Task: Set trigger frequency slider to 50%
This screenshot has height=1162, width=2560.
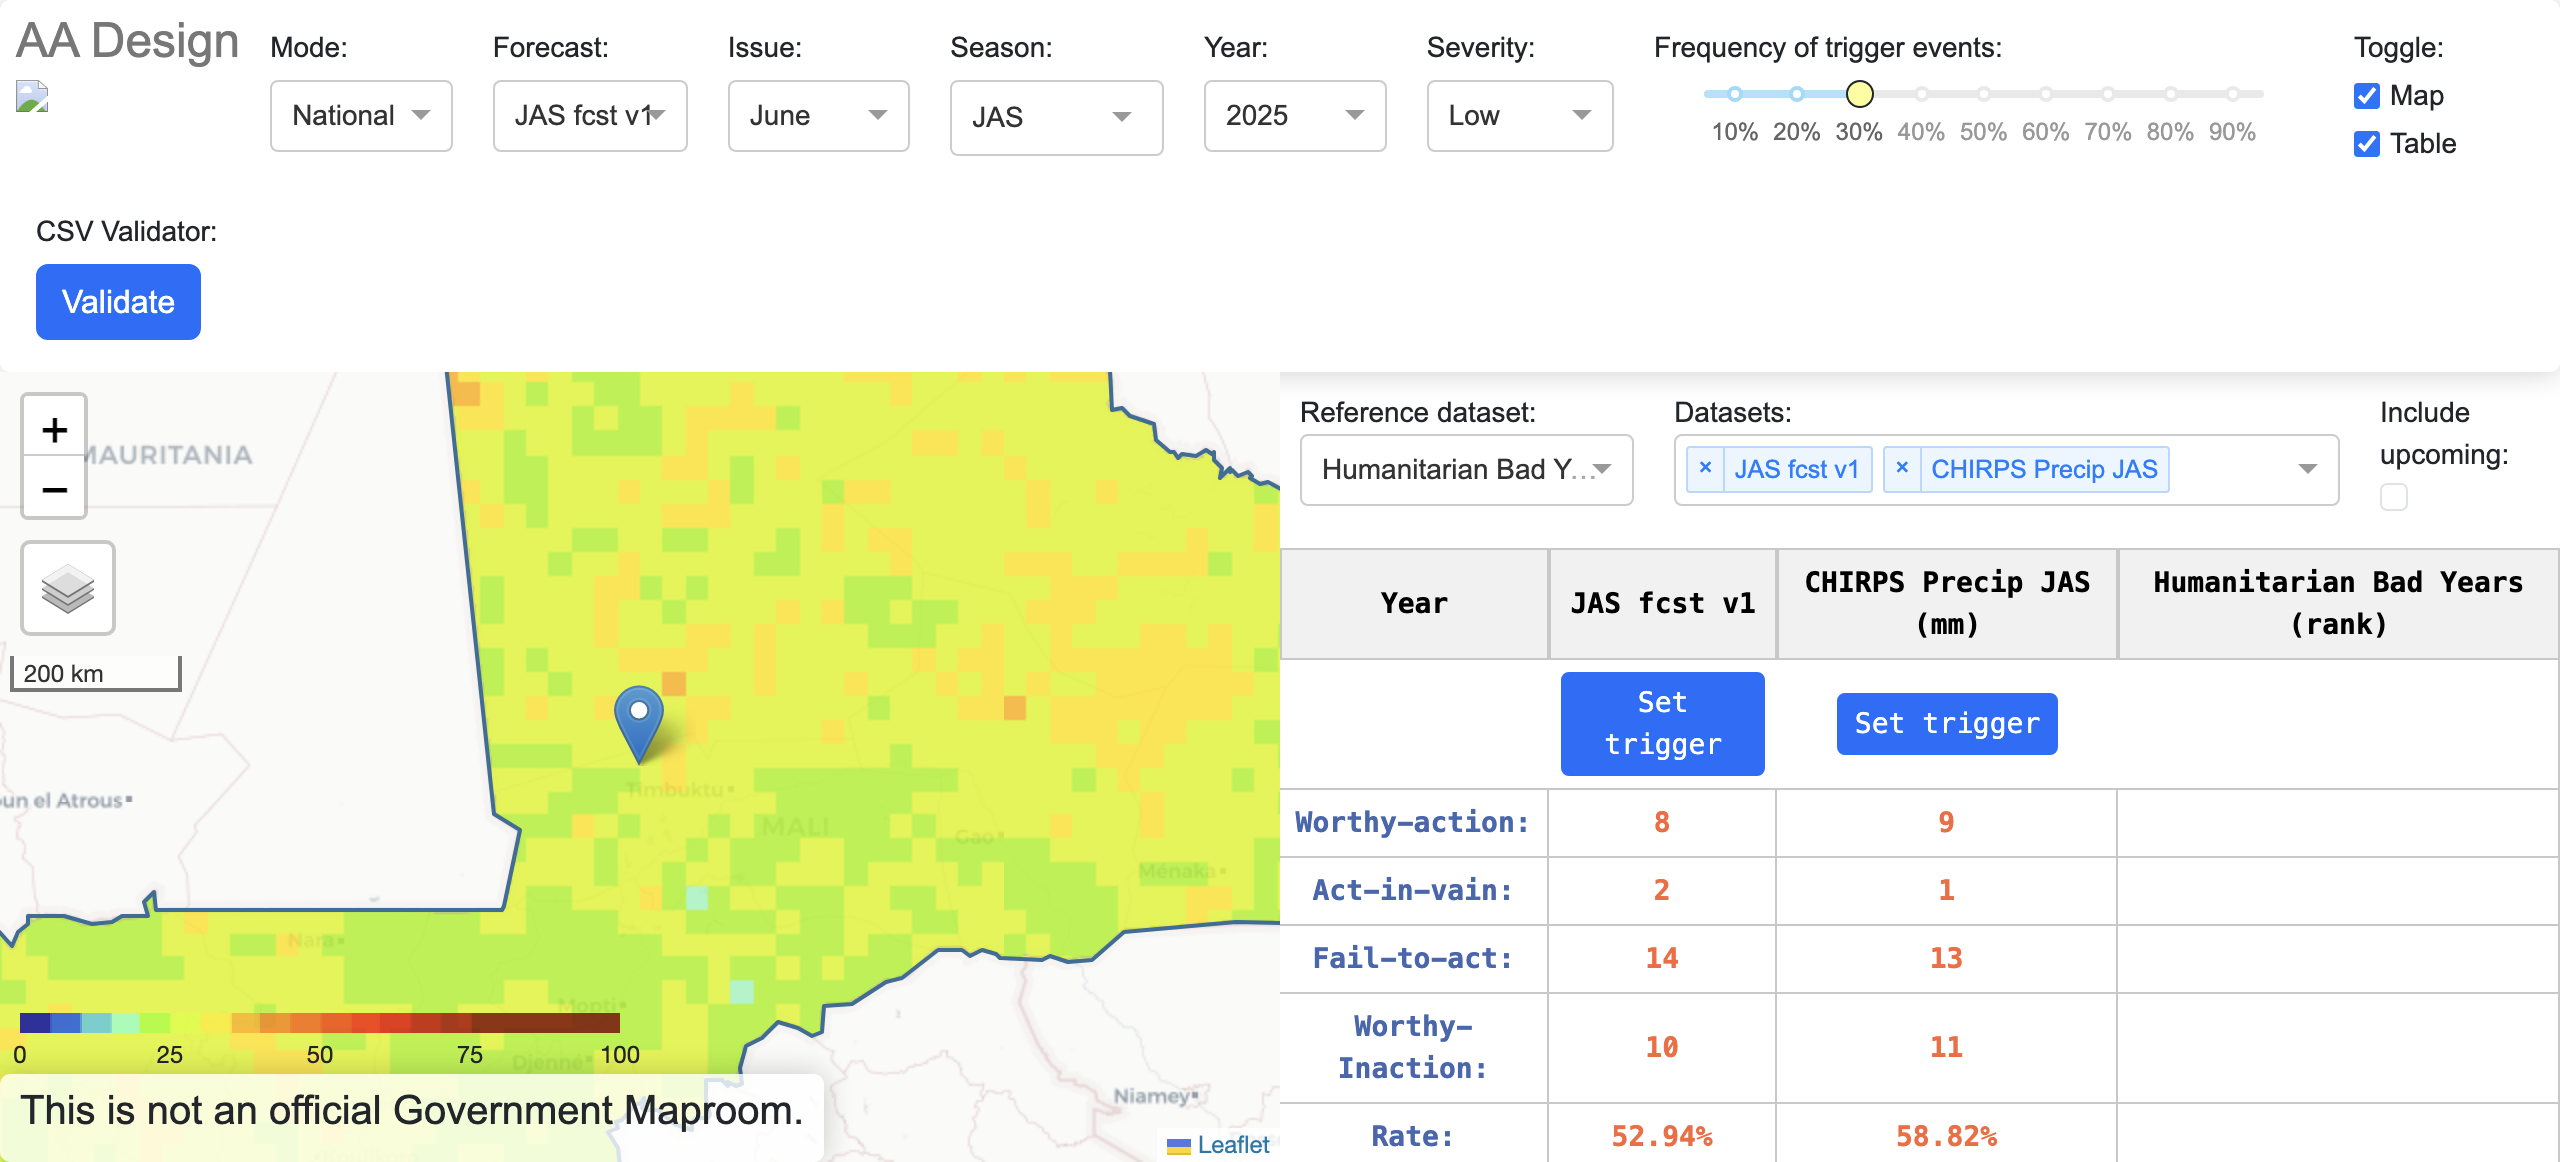Action: click(1983, 94)
